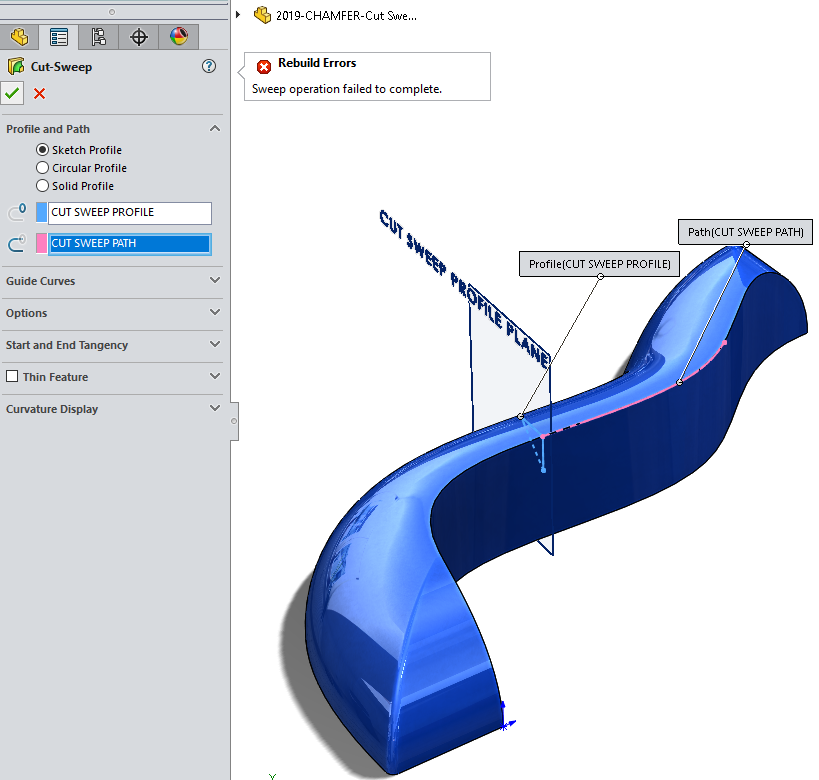This screenshot has height=780, width=819.
Task: Click the Profile(CUT SWEEP PROFILE) callout
Action: [599, 264]
